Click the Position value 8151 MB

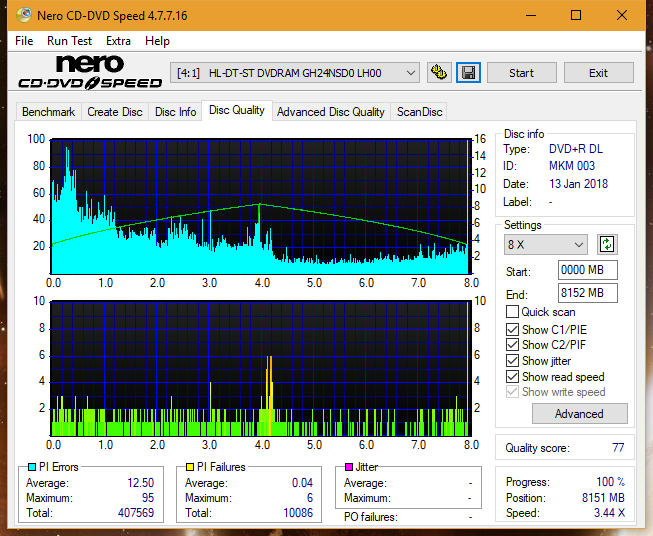point(603,497)
